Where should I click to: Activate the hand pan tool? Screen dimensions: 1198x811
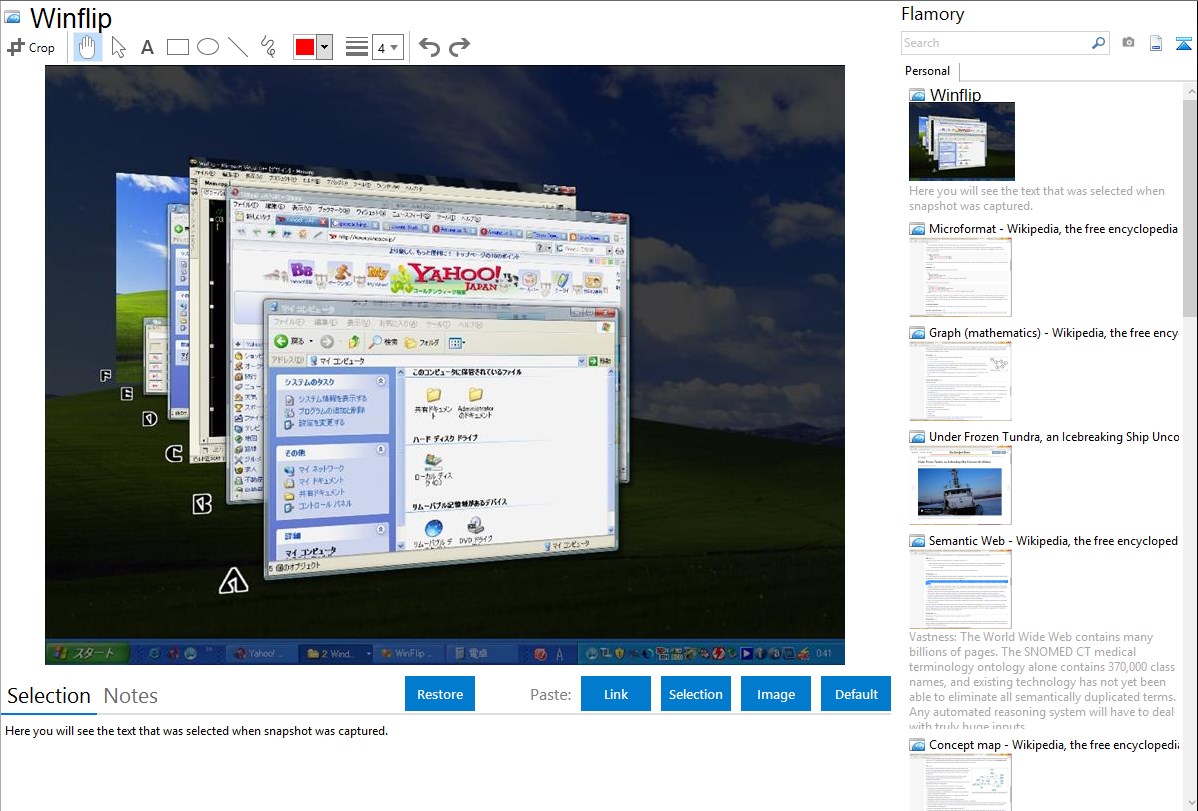click(88, 47)
